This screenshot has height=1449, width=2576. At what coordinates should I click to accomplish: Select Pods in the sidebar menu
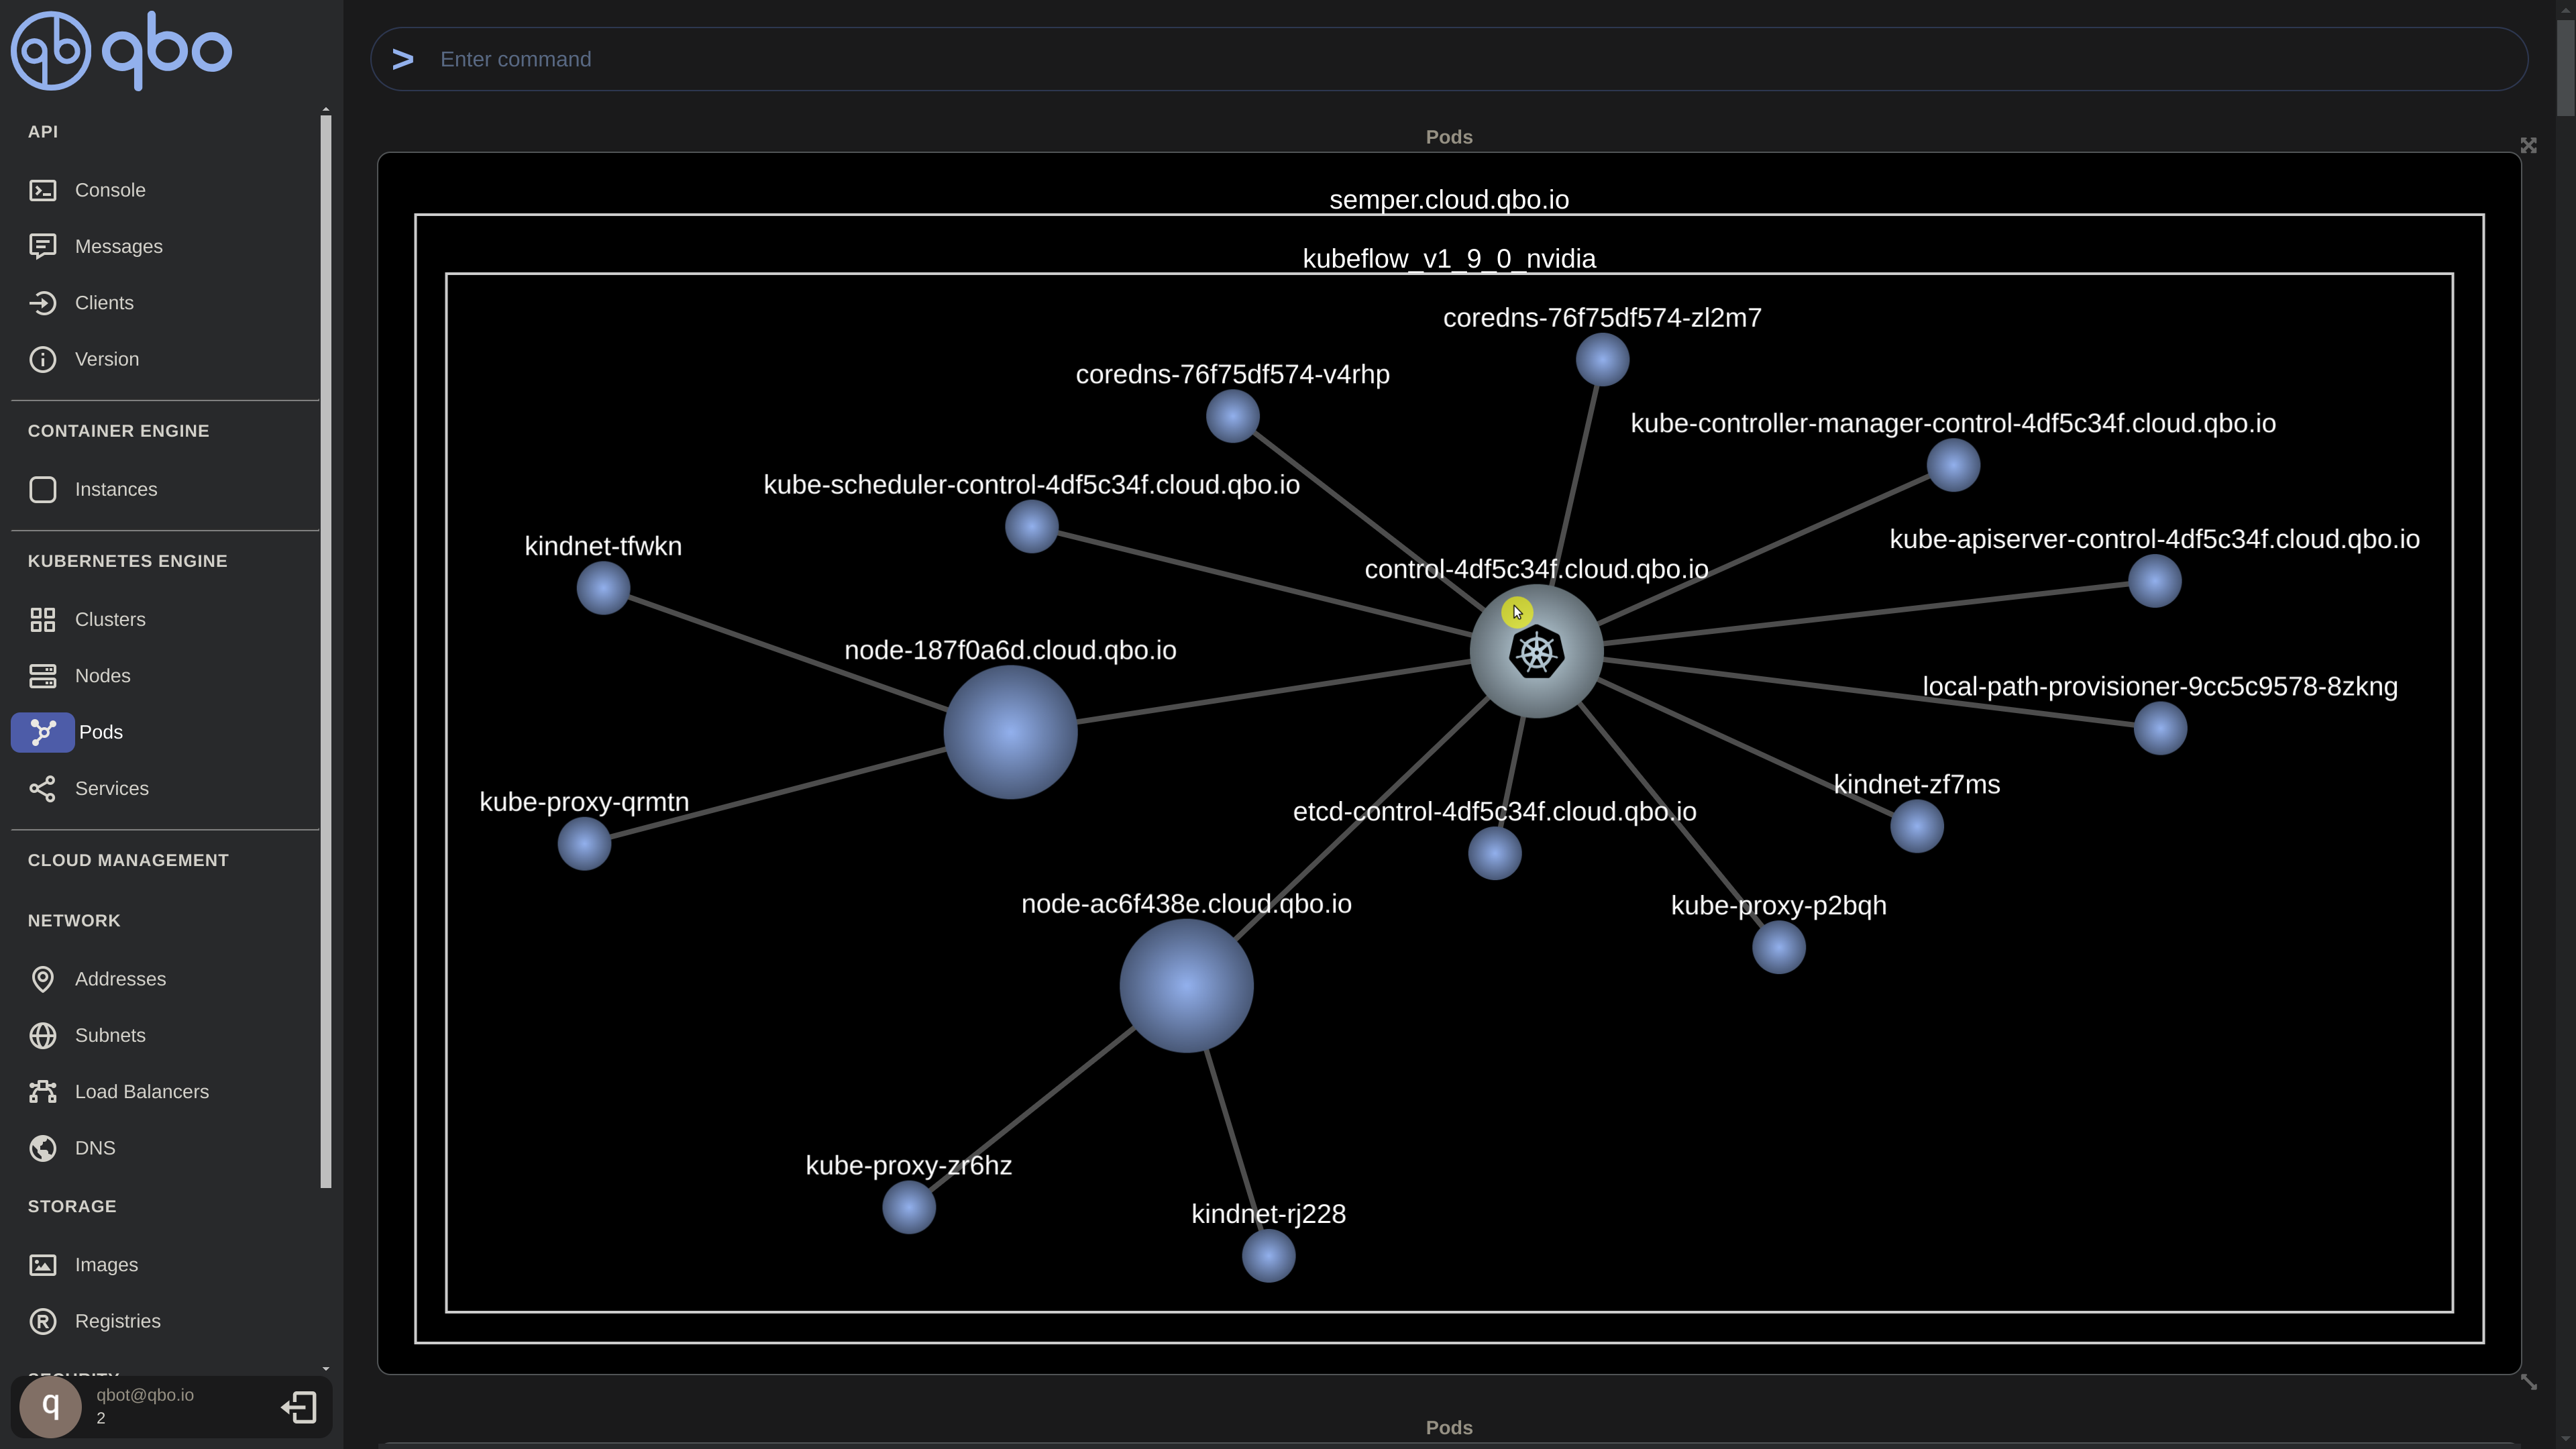[100, 733]
